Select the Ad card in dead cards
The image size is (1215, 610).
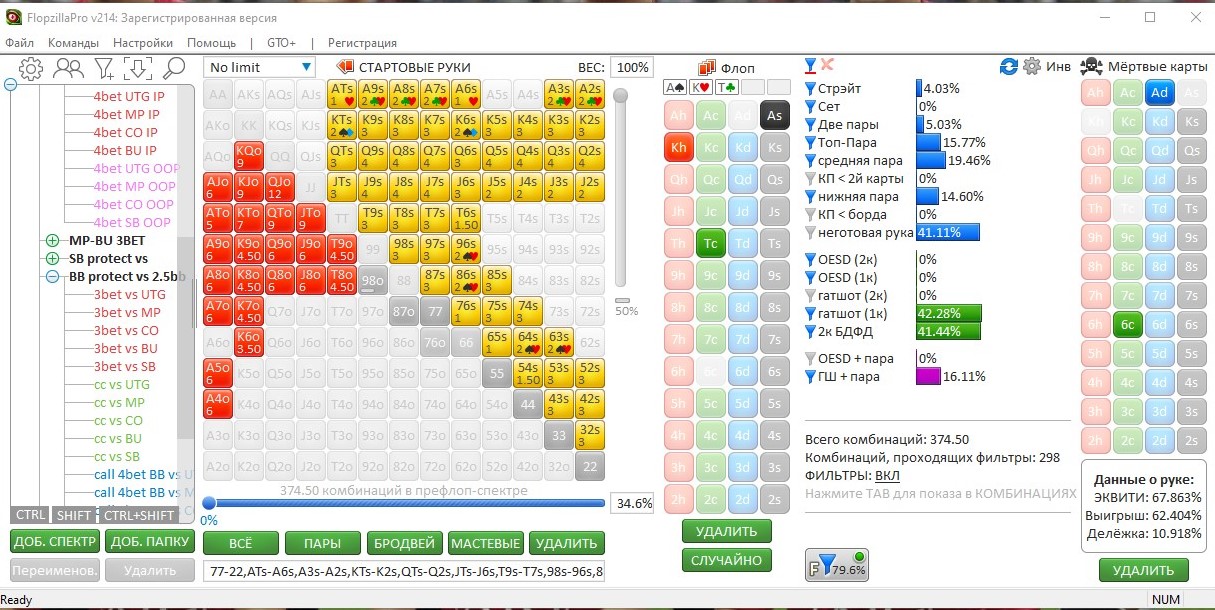coord(1159,93)
